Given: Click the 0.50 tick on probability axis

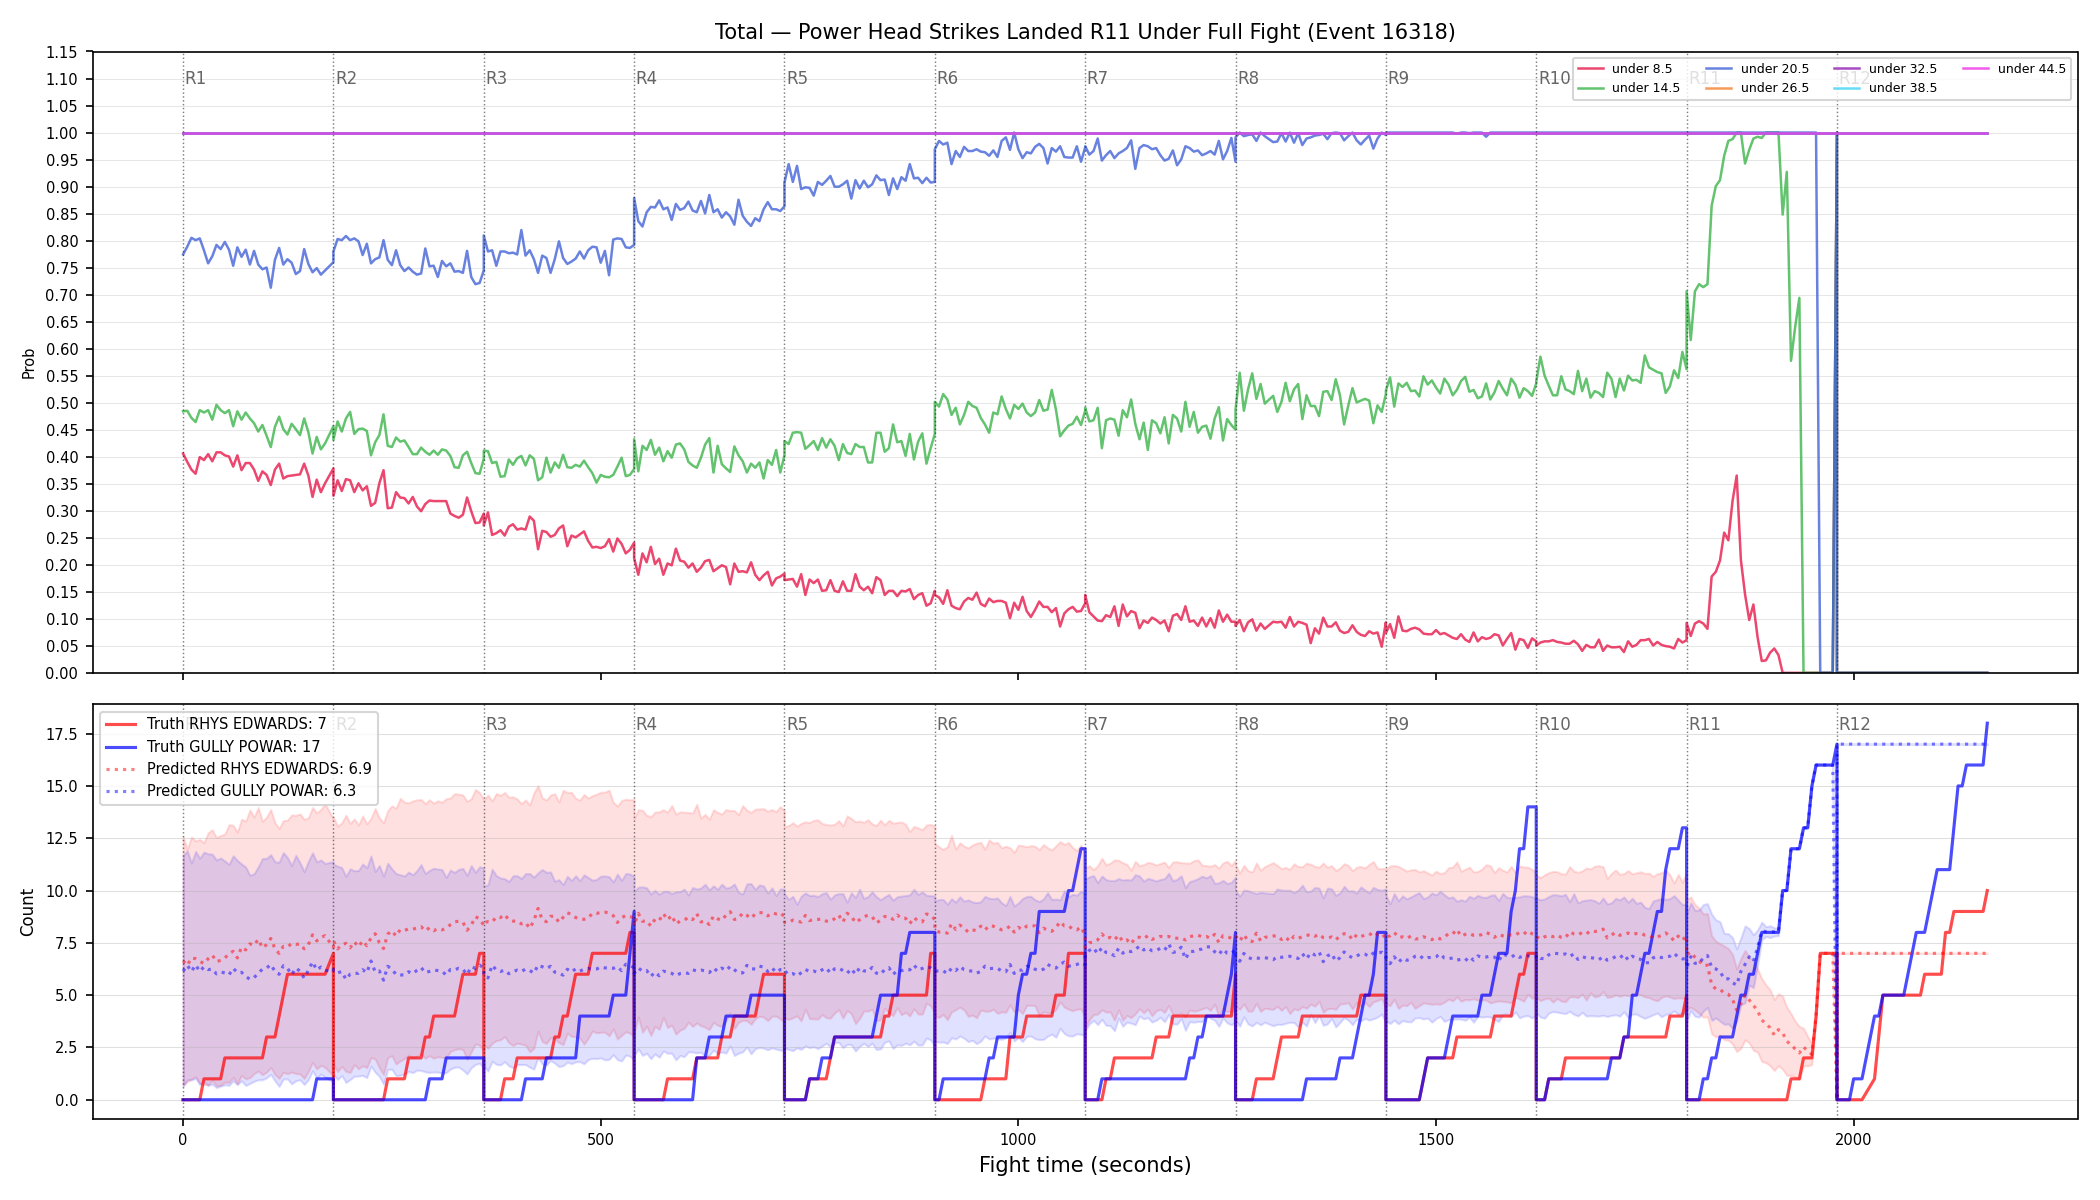Looking at the screenshot, I should click(62, 403).
